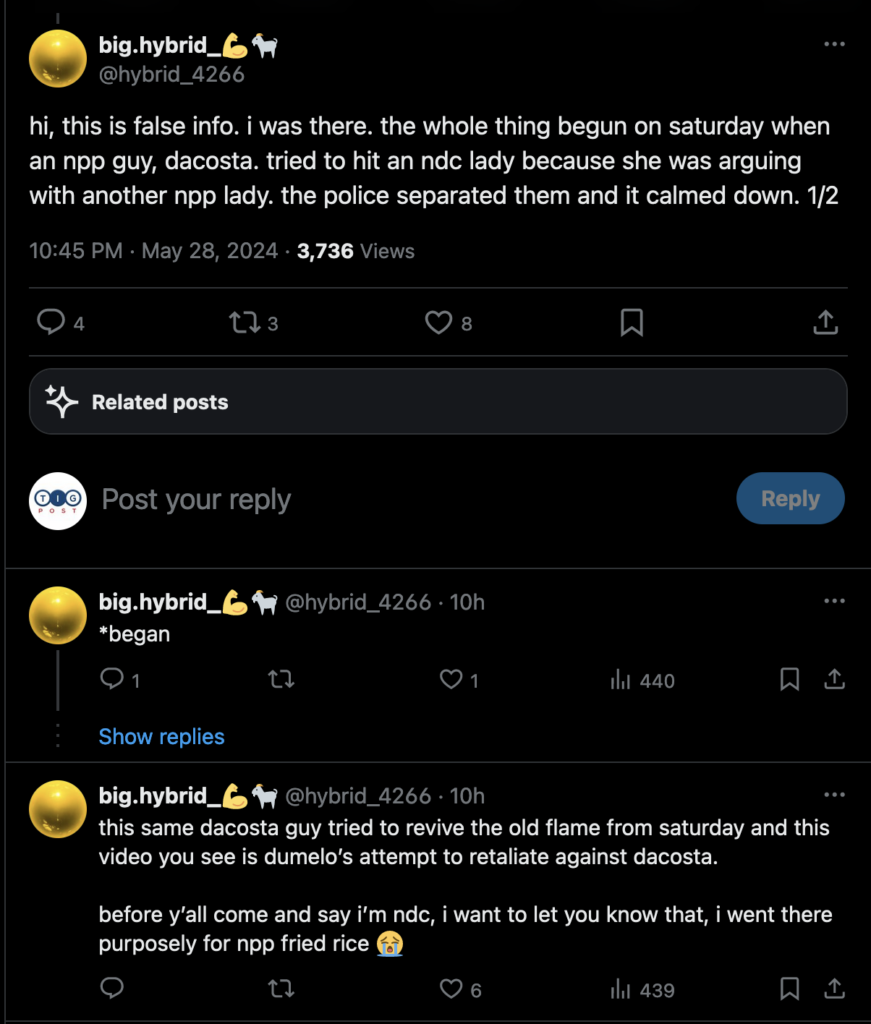The width and height of the screenshot is (871, 1024).
Task: Click the TIG Post profile avatar
Action: pos(58,500)
